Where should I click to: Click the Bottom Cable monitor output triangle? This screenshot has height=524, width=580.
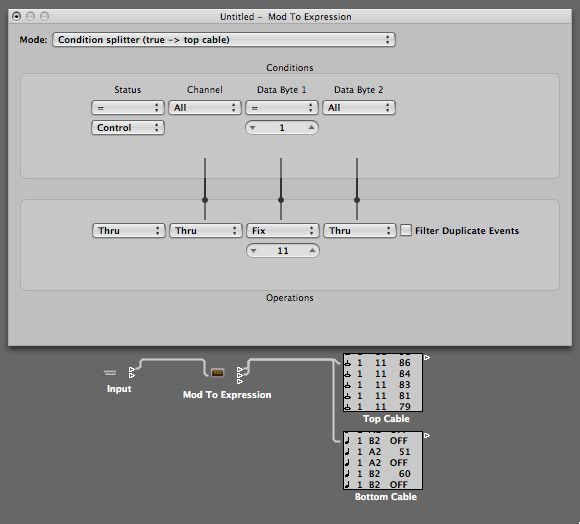427,436
